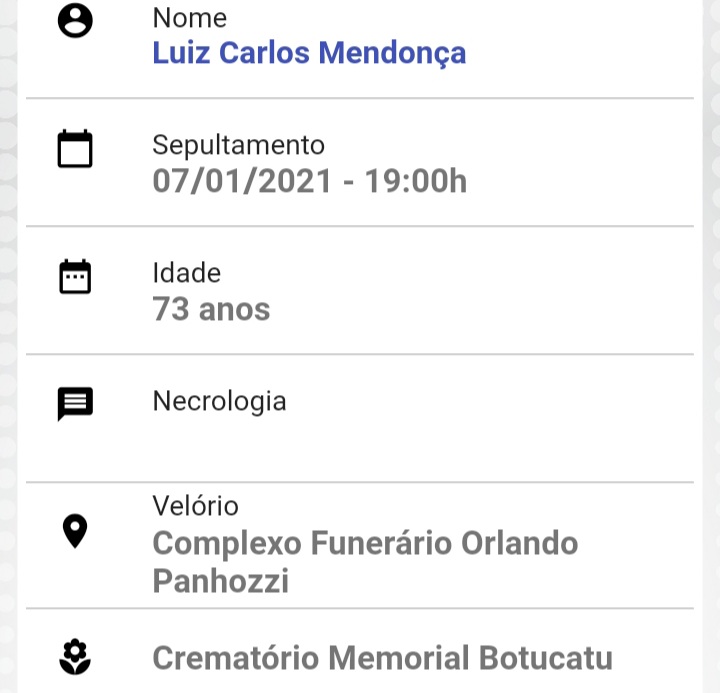The height and width of the screenshot is (693, 720).
Task: Click the date-range icon beside Idade
Action: tap(75, 276)
